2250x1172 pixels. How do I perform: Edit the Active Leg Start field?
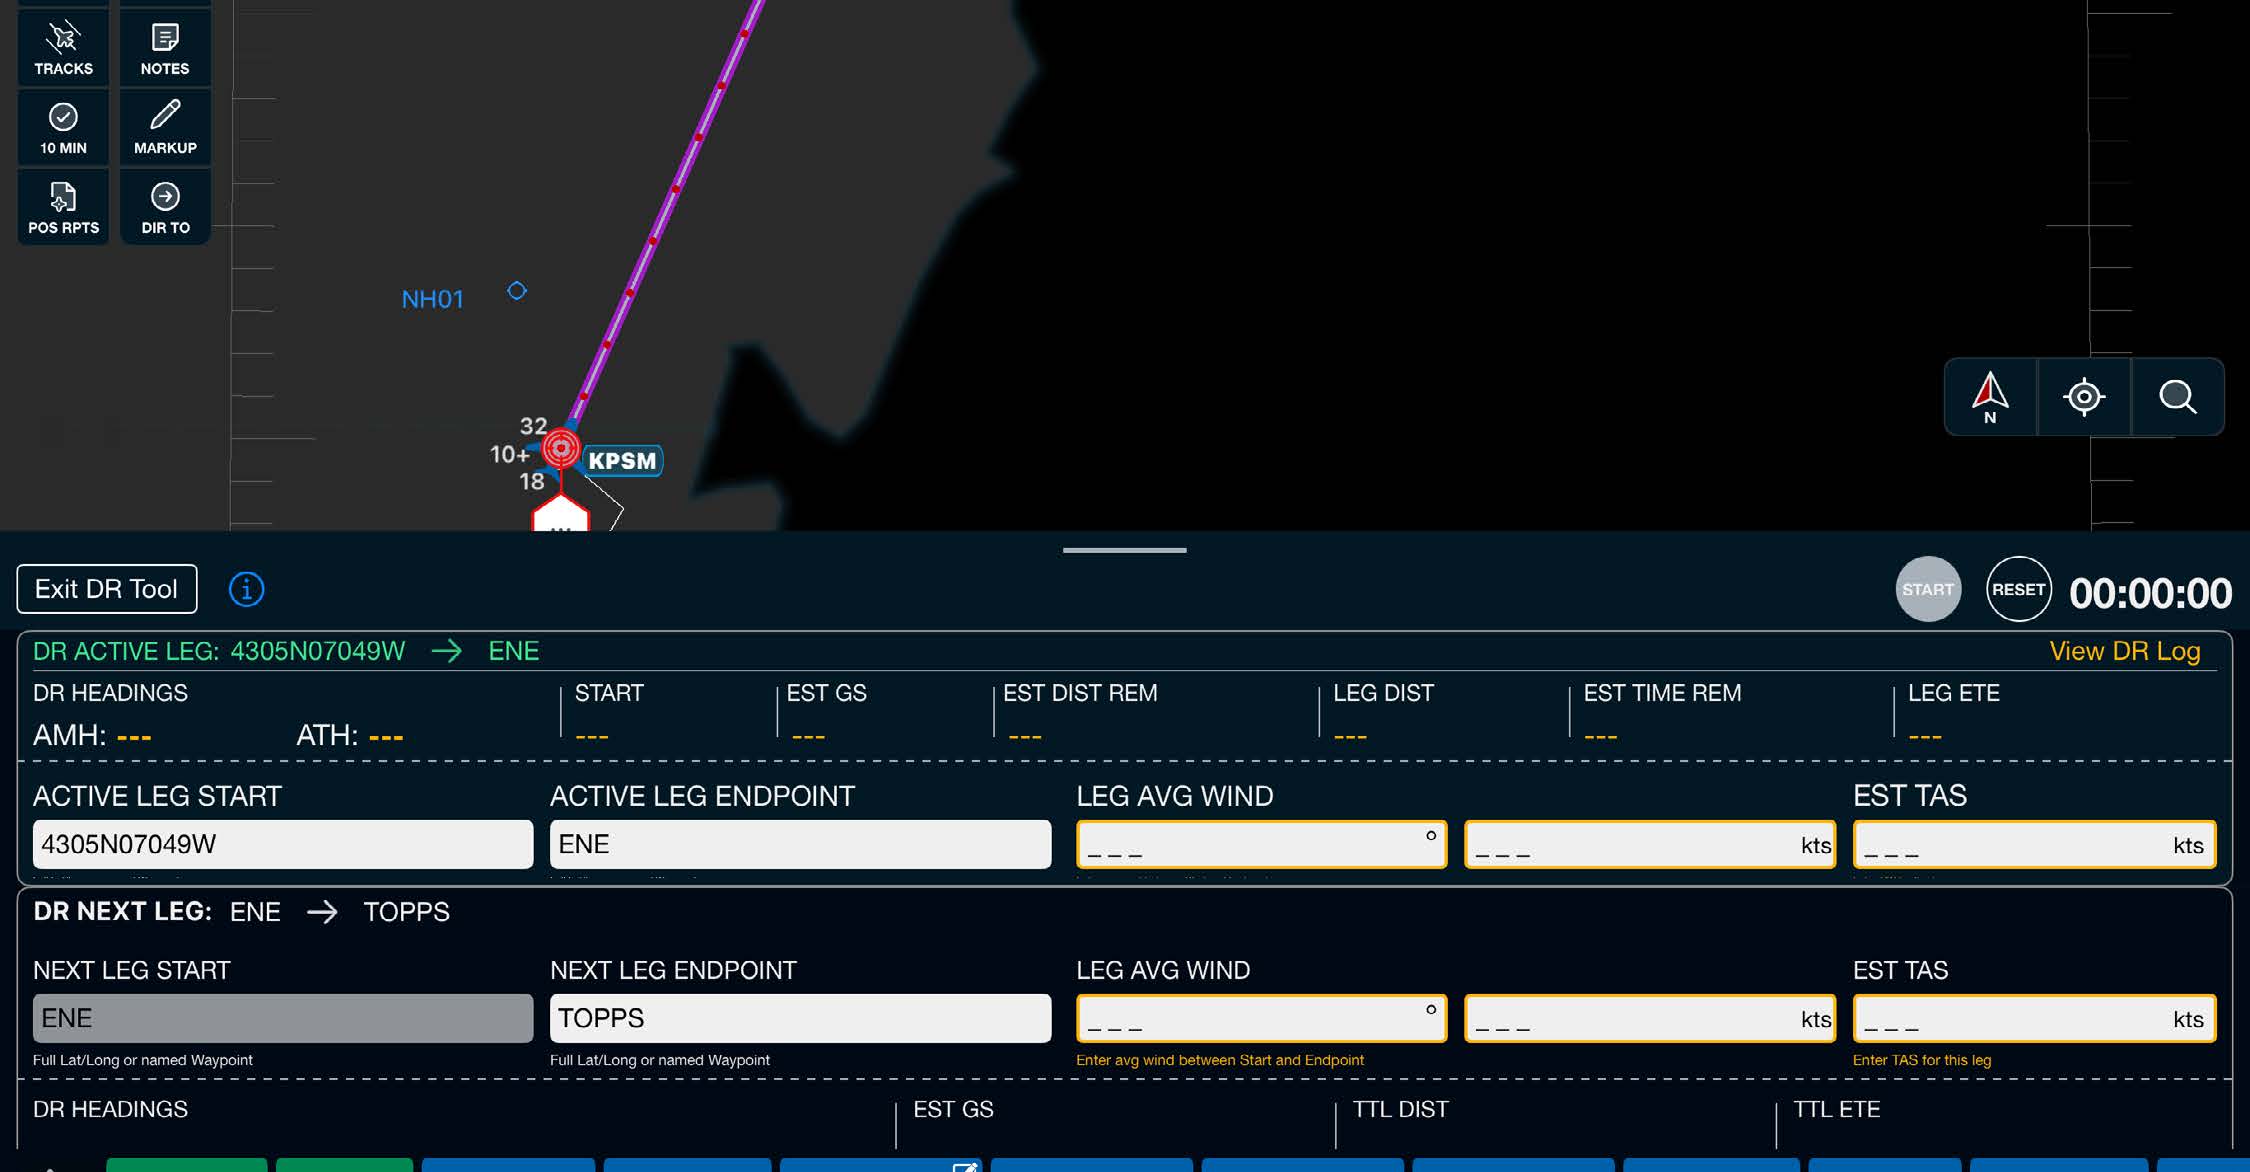coord(283,844)
